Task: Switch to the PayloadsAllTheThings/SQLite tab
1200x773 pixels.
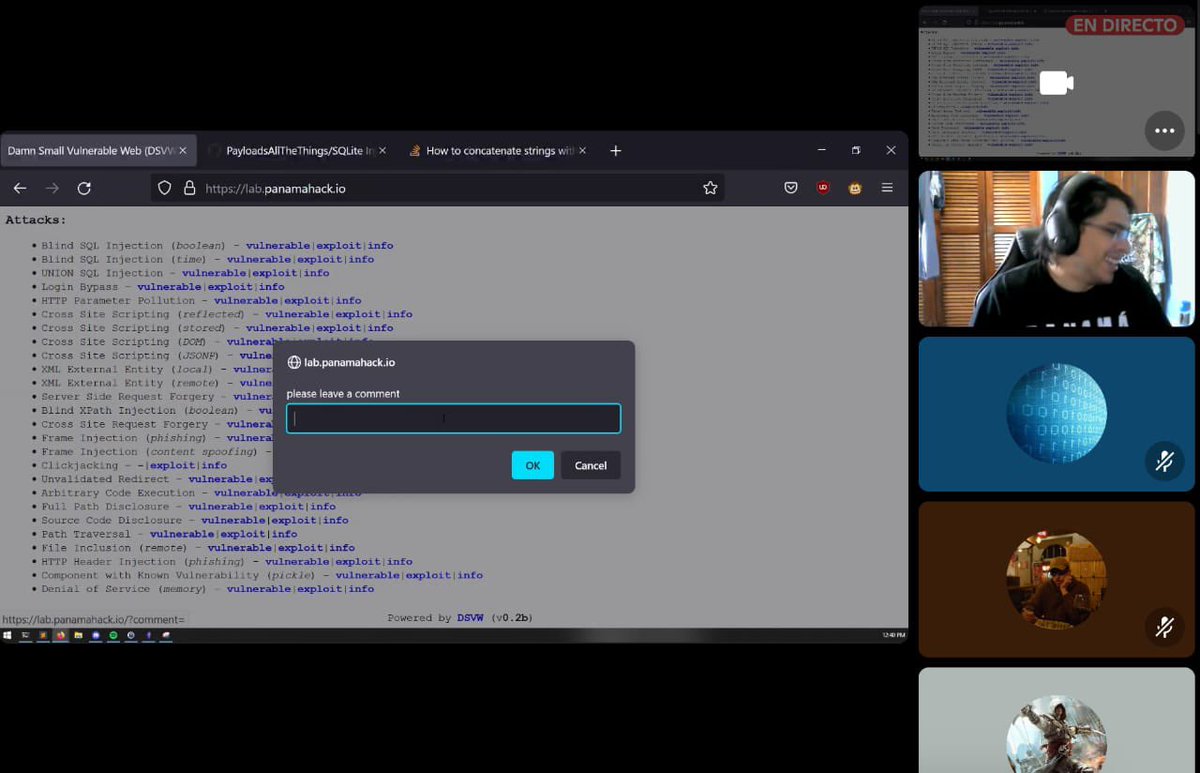Action: pyautogui.click(x=300, y=151)
